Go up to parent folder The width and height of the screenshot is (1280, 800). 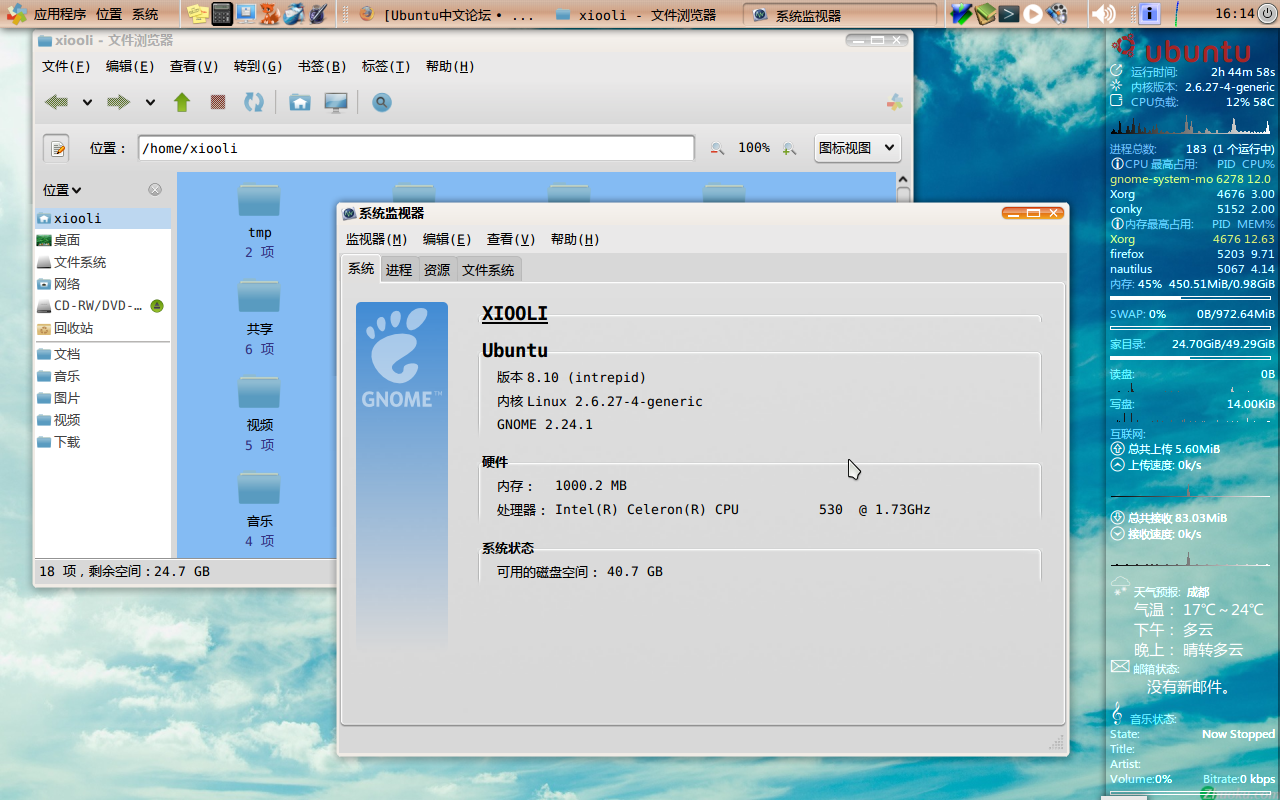182,102
